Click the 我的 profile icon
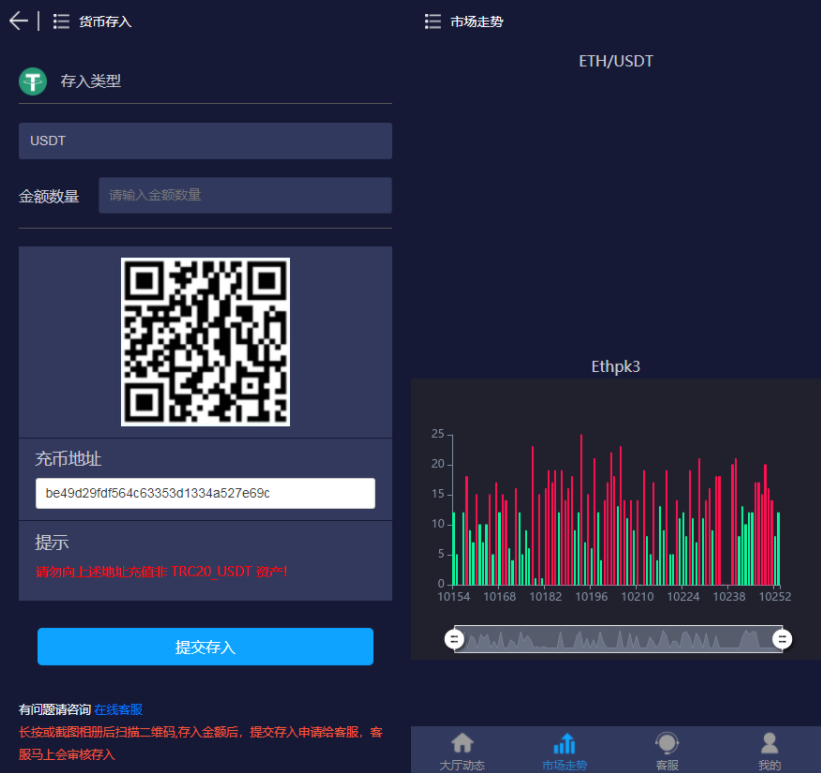This screenshot has height=773, width=822. (769, 743)
